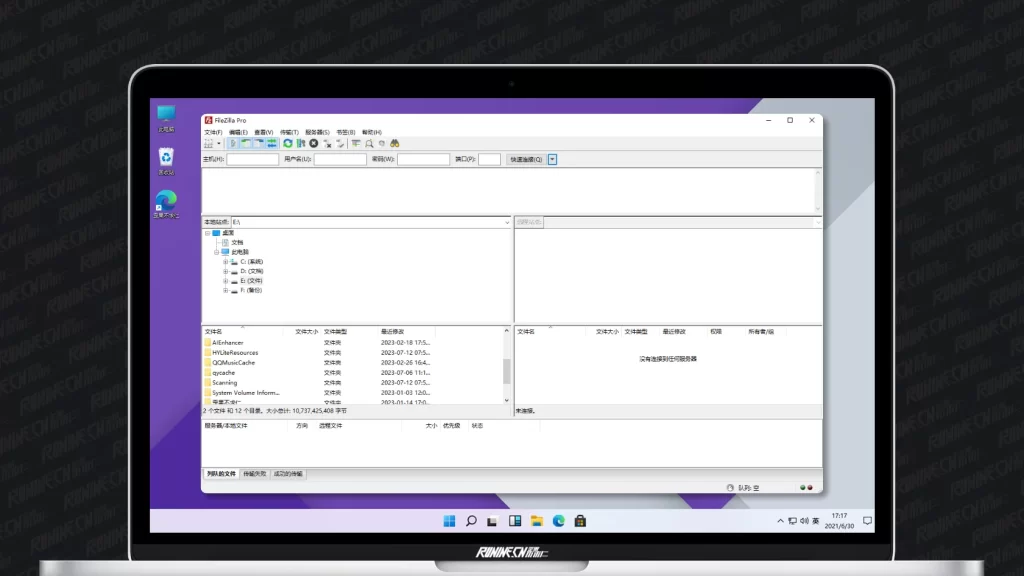1024x576 pixels.
Task: Click the process queue icon
Action: click(x=300, y=144)
